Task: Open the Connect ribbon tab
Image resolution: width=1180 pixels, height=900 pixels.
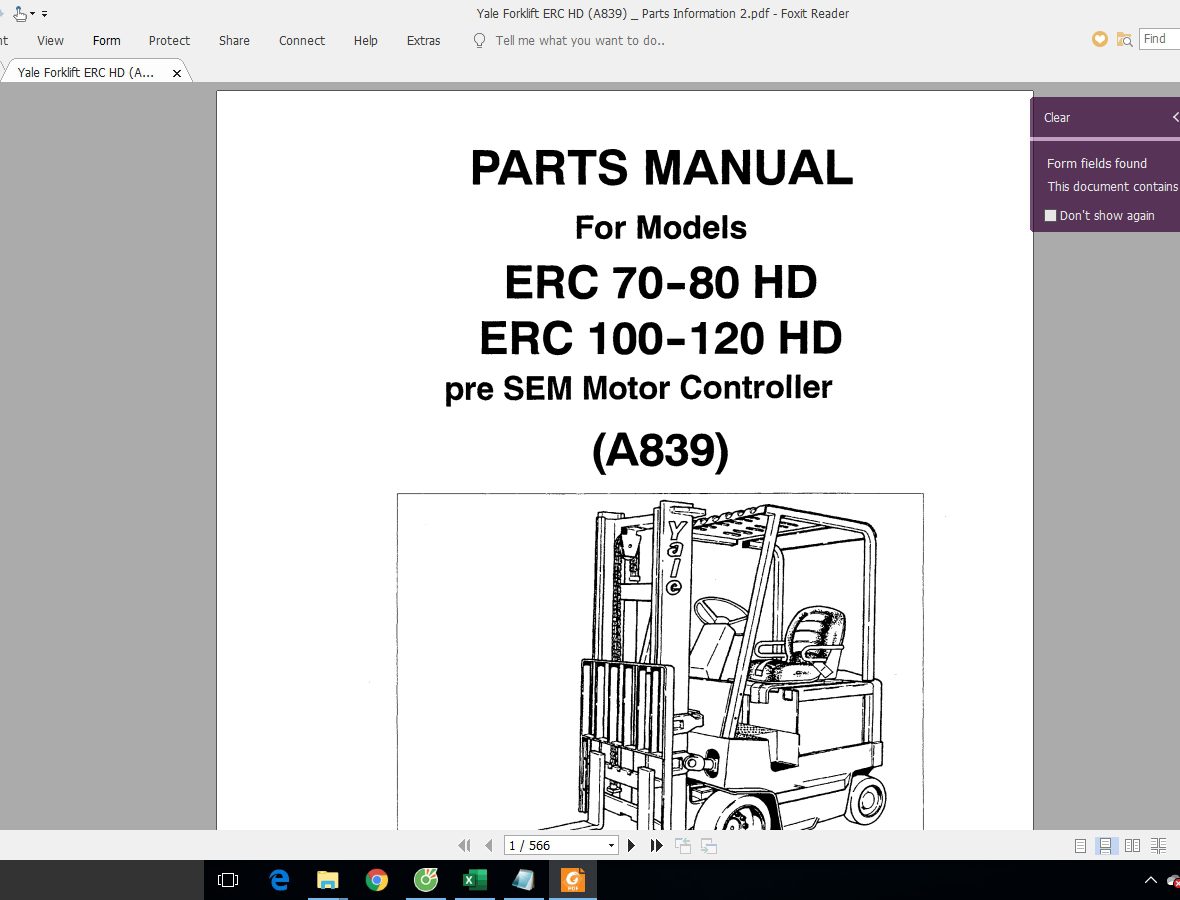Action: pyautogui.click(x=302, y=41)
